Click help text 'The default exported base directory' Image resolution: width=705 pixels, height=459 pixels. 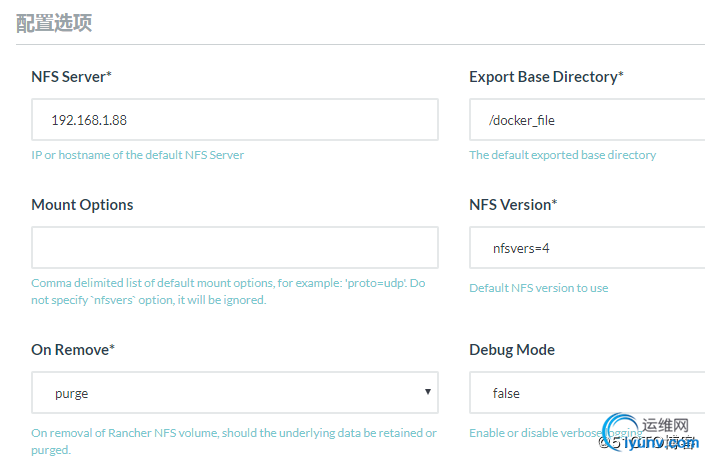coord(562,155)
